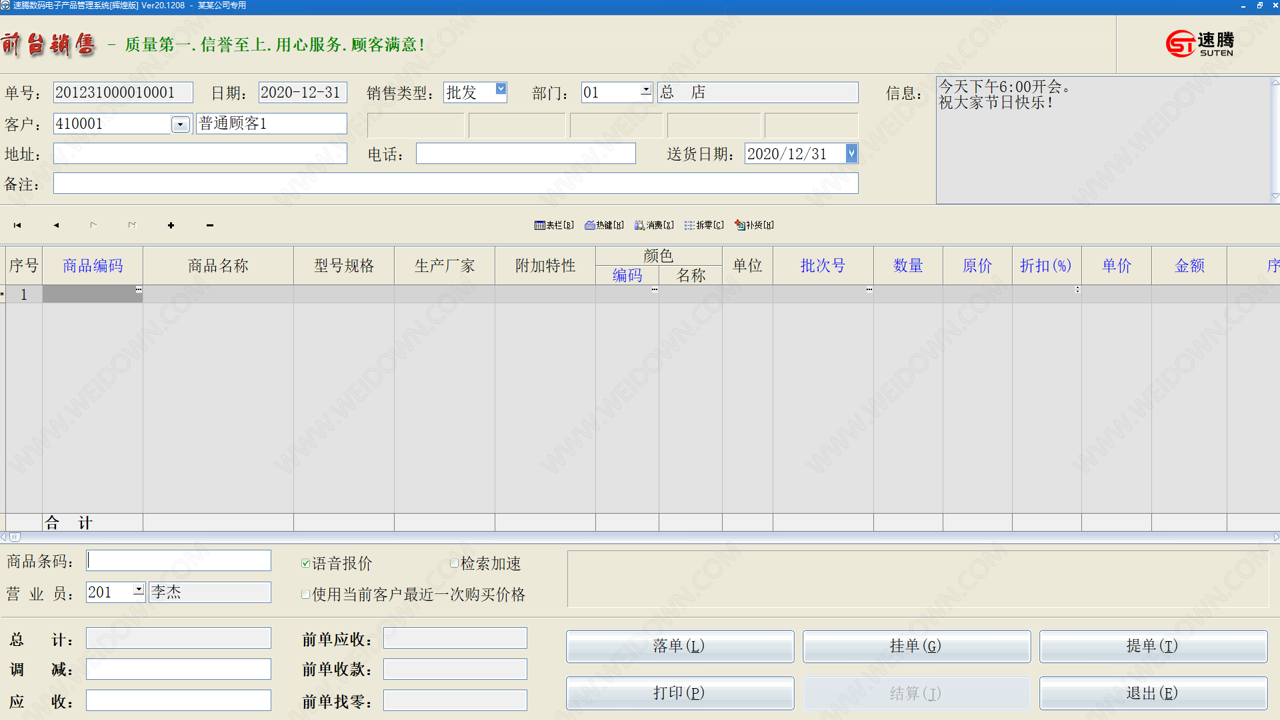1280x720 pixels.
Task: Open the 表栏 column settings tool
Action: [x=554, y=225]
